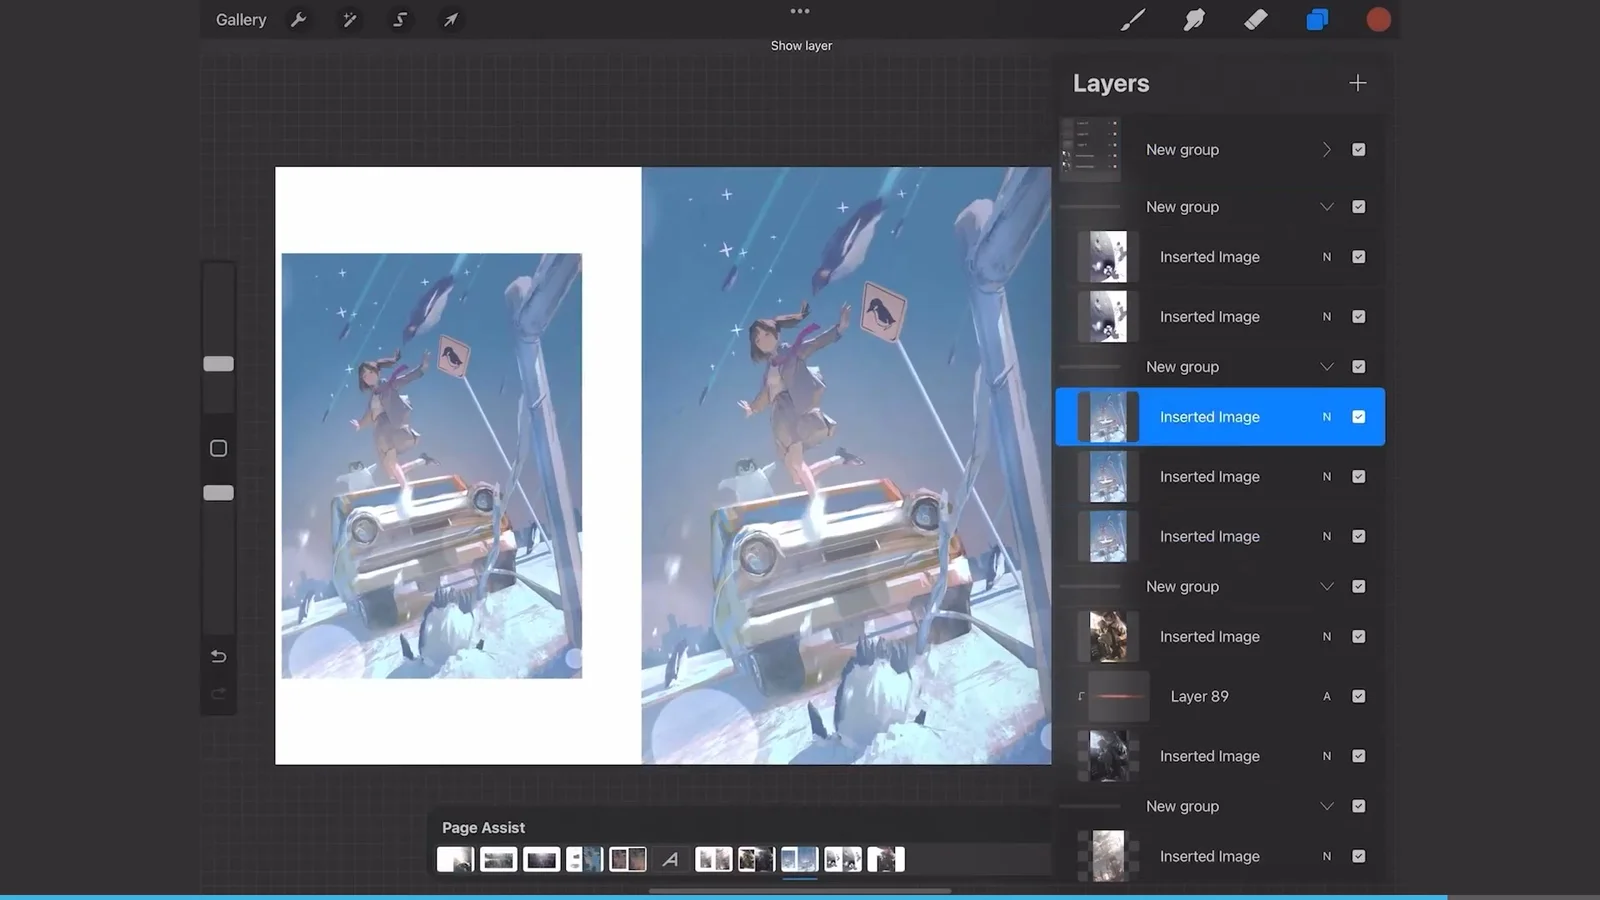Click the Page Assist label

click(483, 828)
